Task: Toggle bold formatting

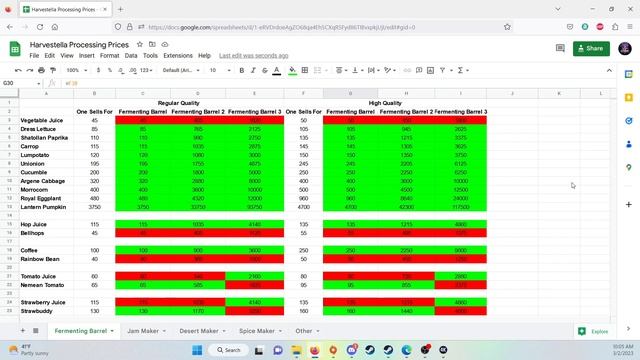Action: click(242, 71)
